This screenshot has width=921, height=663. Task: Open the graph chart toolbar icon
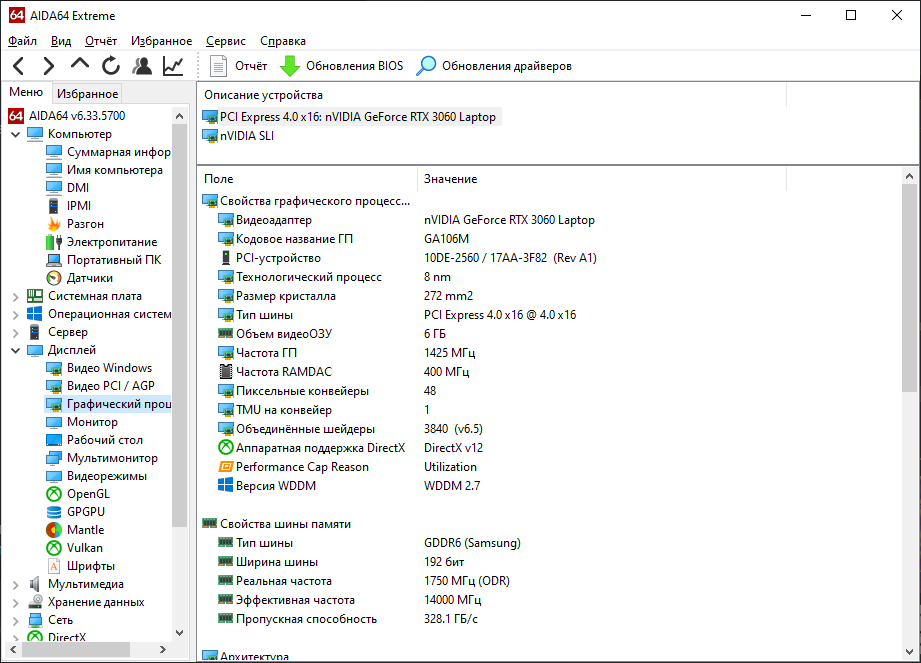[173, 66]
